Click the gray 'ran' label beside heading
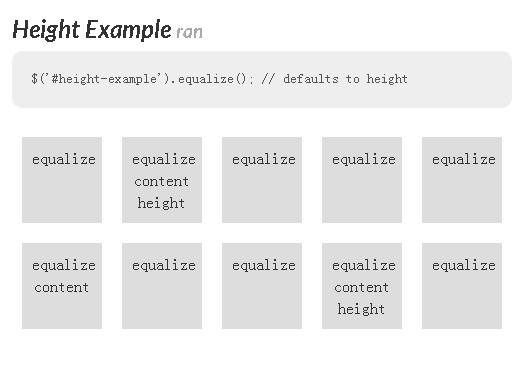The width and height of the screenshot is (523, 369). pyautogui.click(x=189, y=32)
